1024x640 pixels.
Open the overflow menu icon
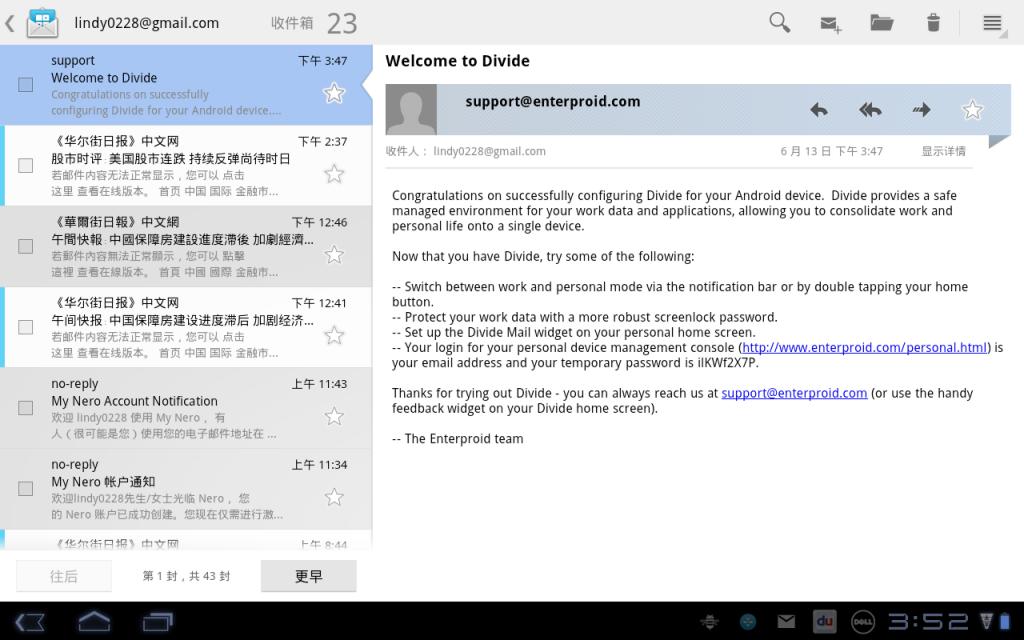pyautogui.click(x=993, y=24)
